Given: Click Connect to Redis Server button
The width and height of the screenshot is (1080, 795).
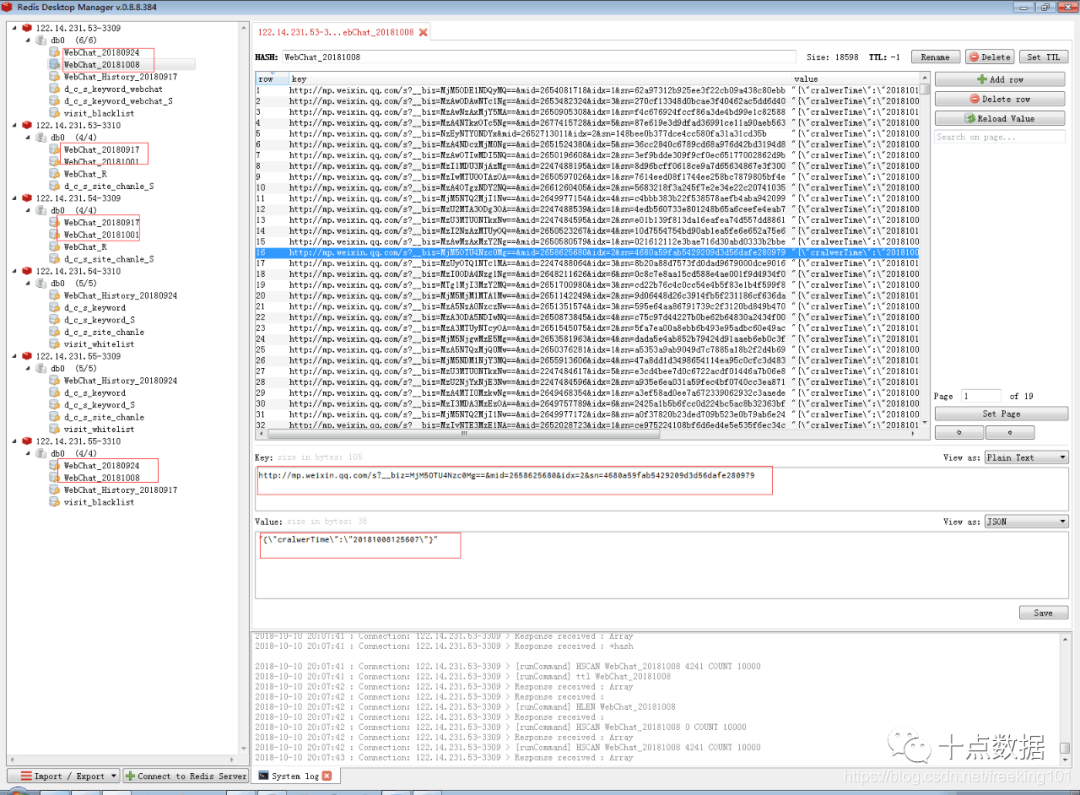Looking at the screenshot, I should point(185,776).
